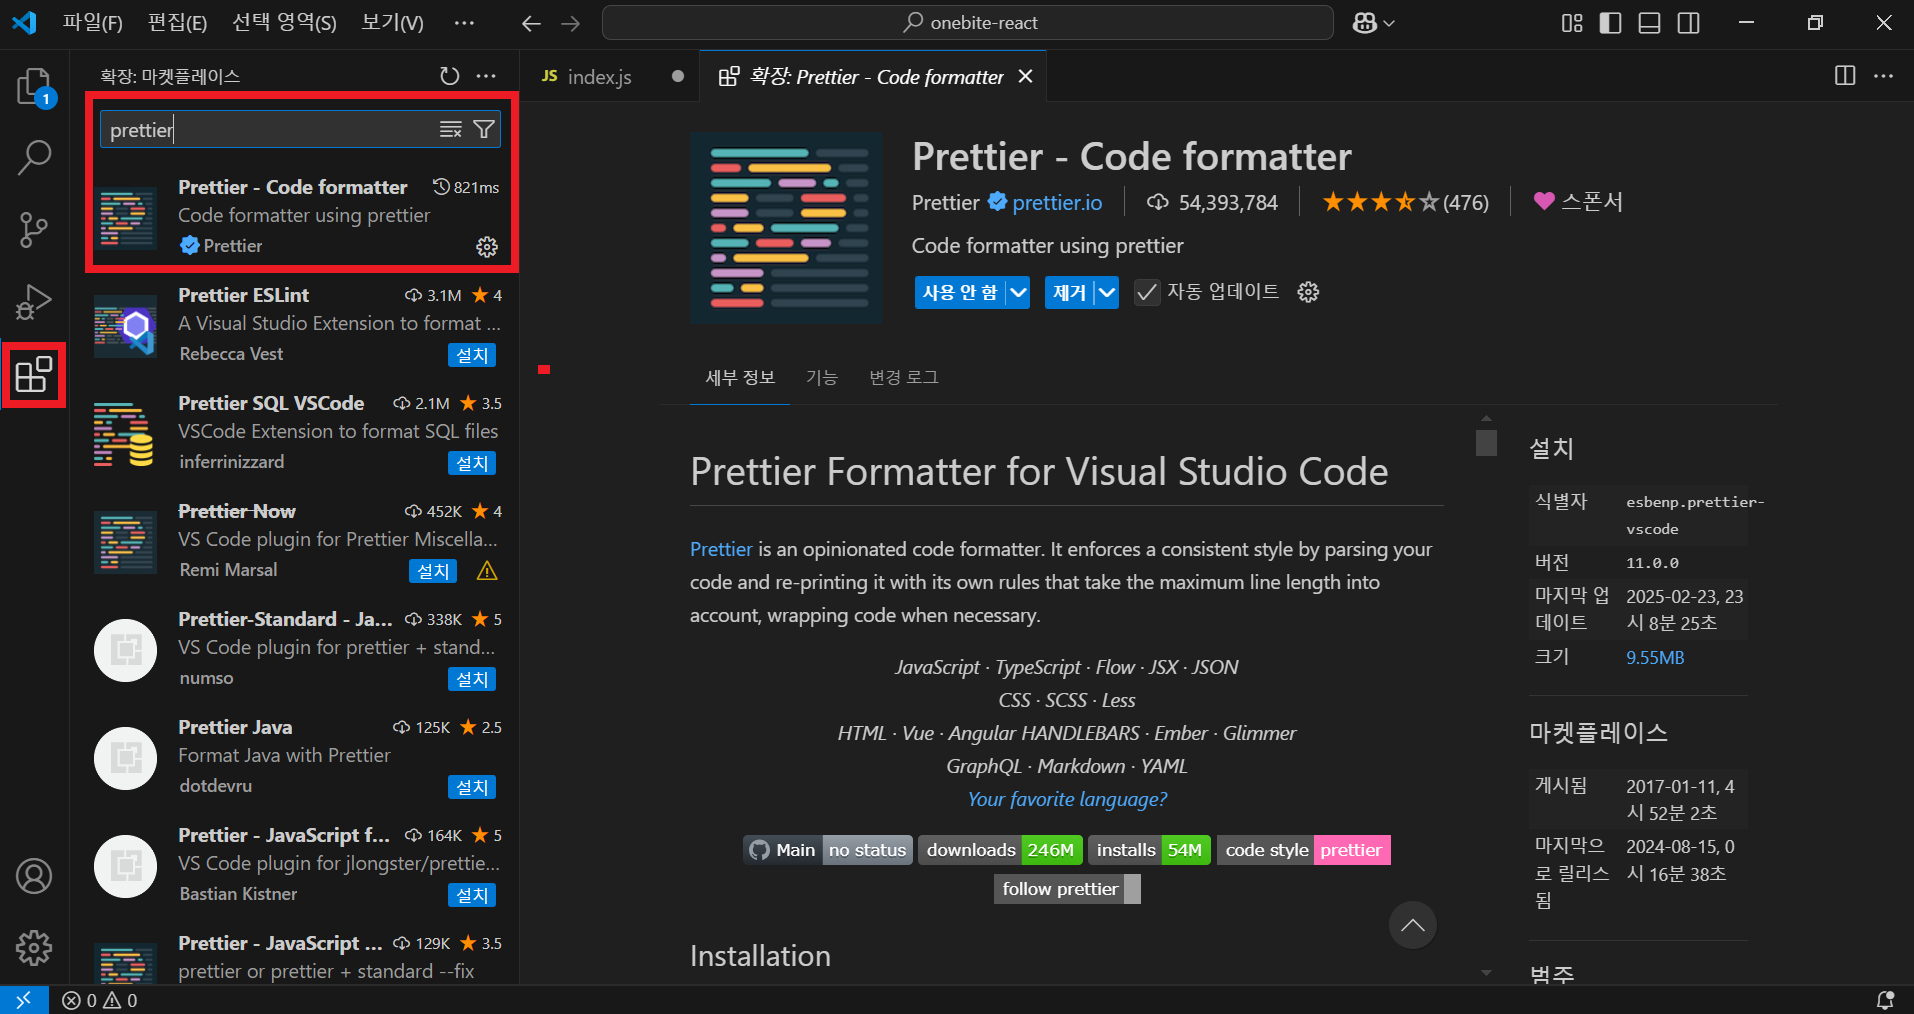Open customize layout icon
This screenshot has width=1914, height=1014.
pyautogui.click(x=1572, y=23)
